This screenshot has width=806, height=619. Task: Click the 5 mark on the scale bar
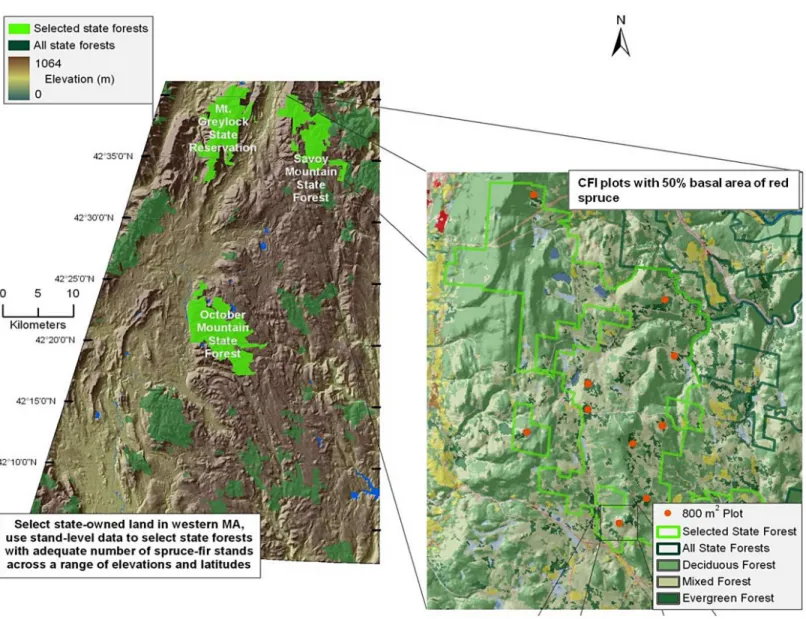tap(38, 294)
